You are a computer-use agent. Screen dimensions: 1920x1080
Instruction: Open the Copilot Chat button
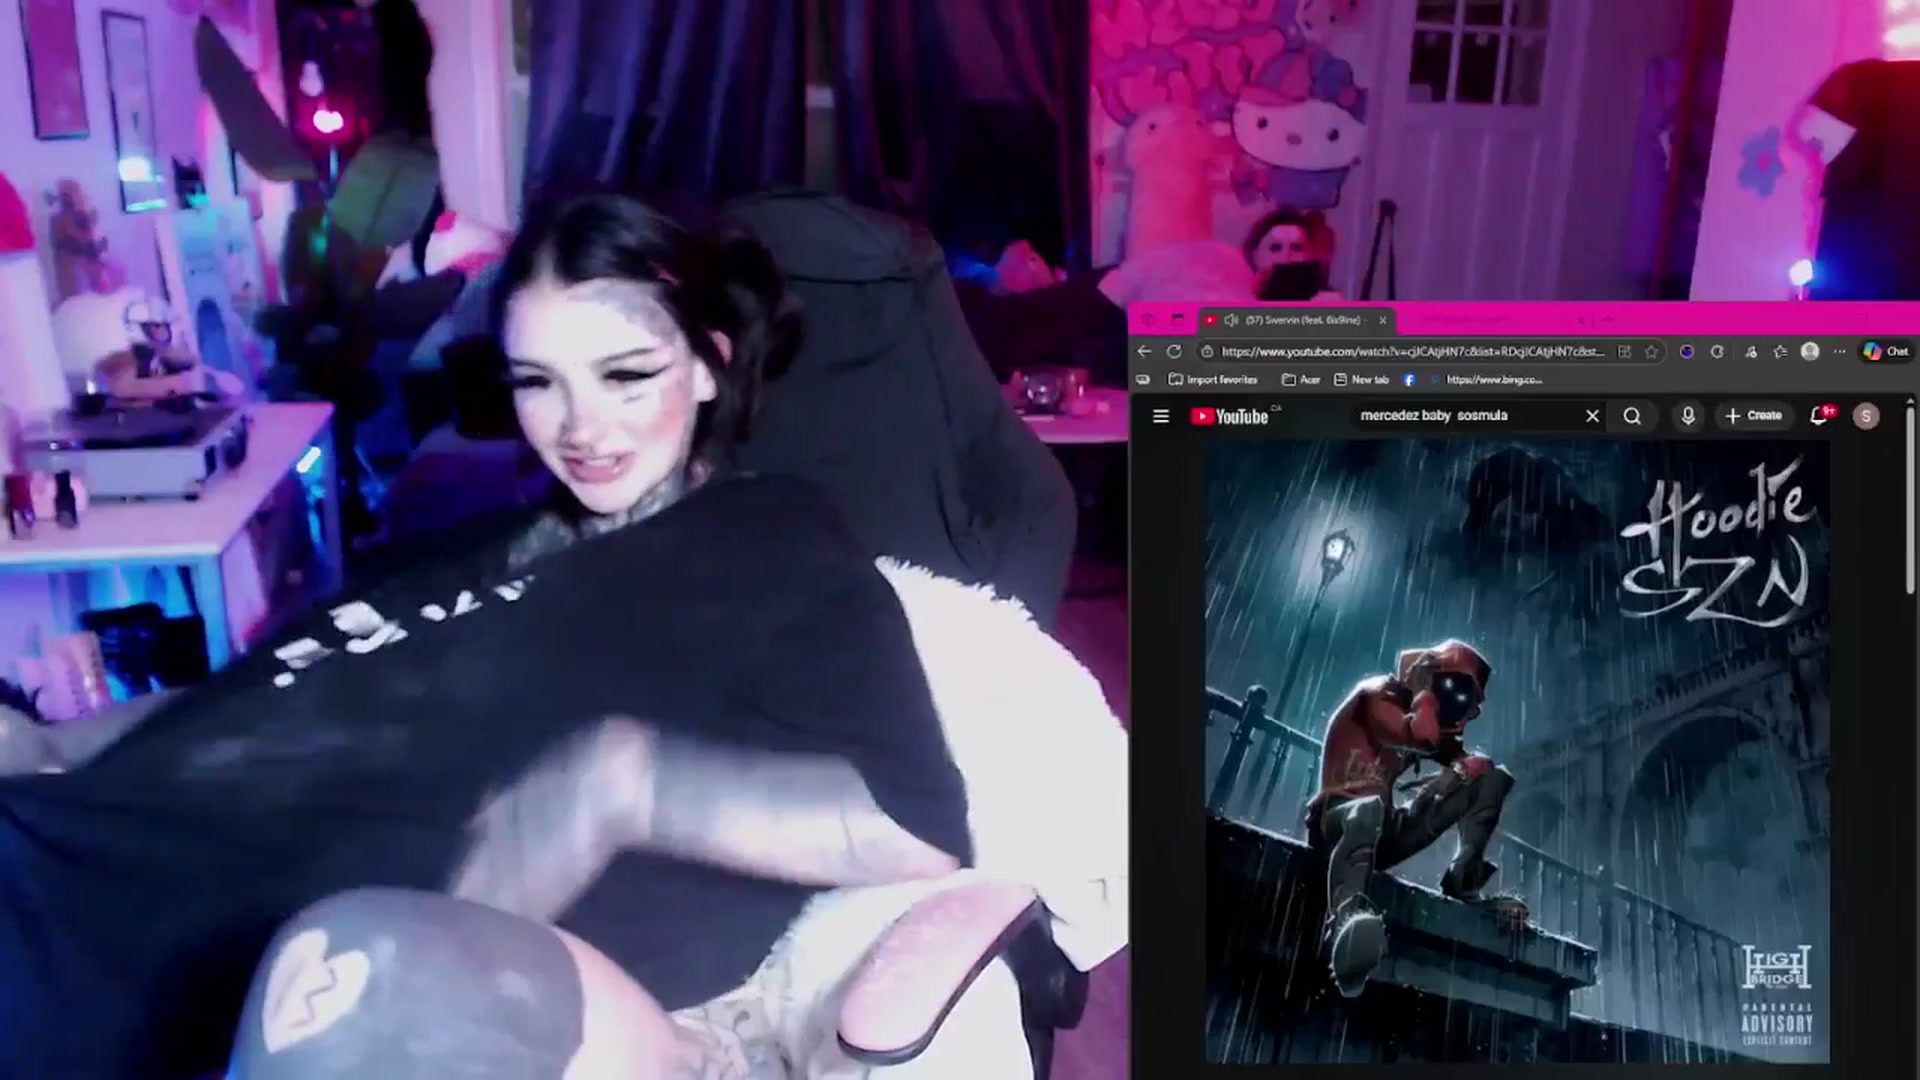point(1886,352)
